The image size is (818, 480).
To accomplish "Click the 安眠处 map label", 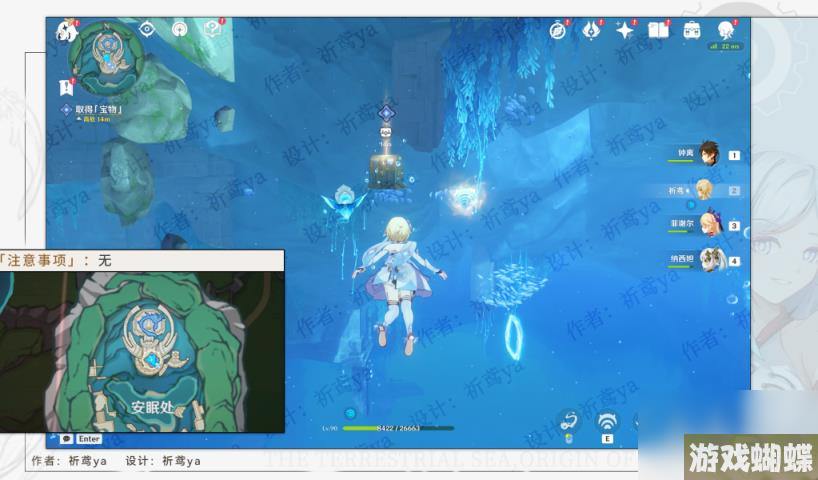I will [x=152, y=407].
